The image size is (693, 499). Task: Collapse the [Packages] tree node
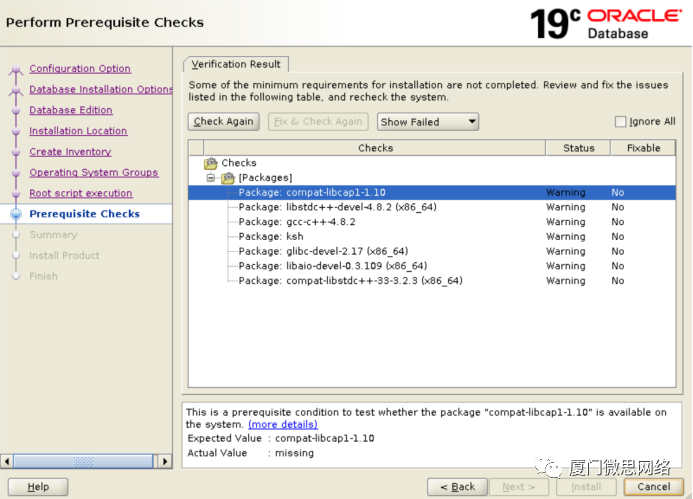click(x=211, y=178)
